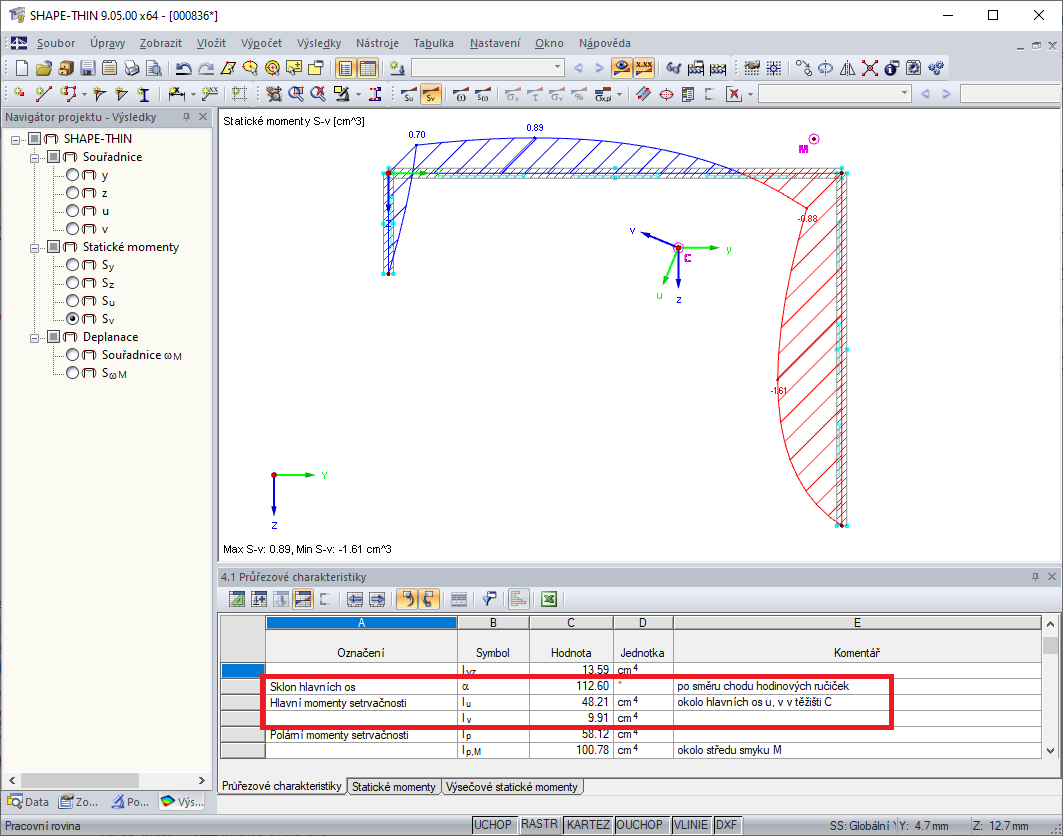
Task: Open the Nástroje menu
Action: (378, 43)
